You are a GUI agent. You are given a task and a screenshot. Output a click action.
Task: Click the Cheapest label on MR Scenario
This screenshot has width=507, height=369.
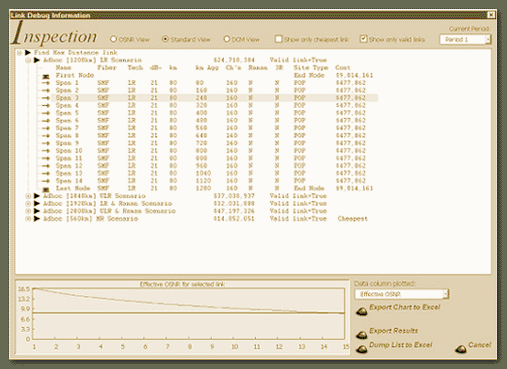click(x=353, y=219)
